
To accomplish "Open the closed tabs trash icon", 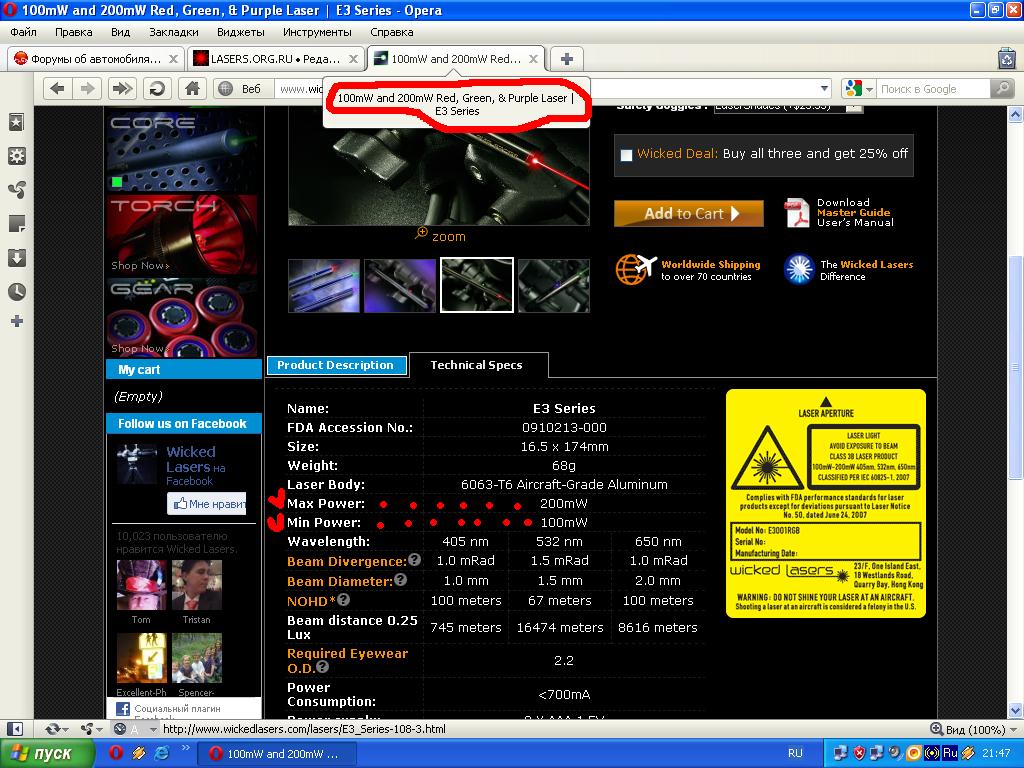I will (1006, 59).
